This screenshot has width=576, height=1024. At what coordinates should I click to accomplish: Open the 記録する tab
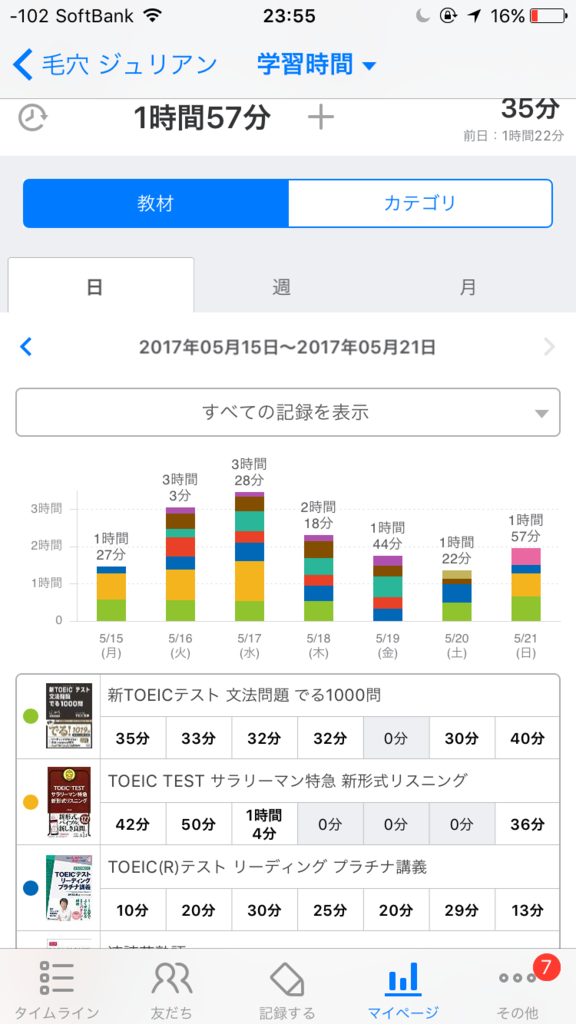pyautogui.click(x=287, y=987)
